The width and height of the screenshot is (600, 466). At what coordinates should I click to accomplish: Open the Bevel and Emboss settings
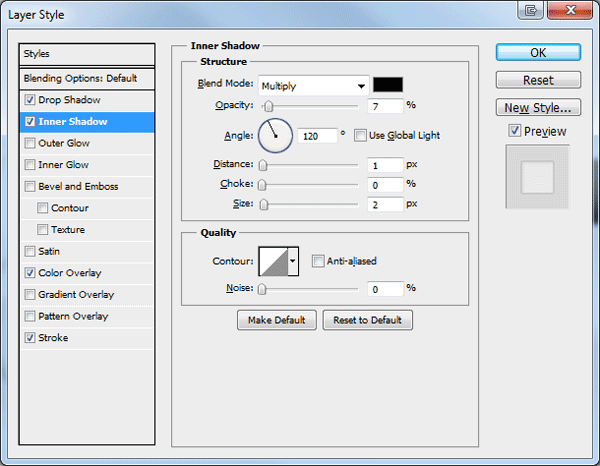[78, 186]
